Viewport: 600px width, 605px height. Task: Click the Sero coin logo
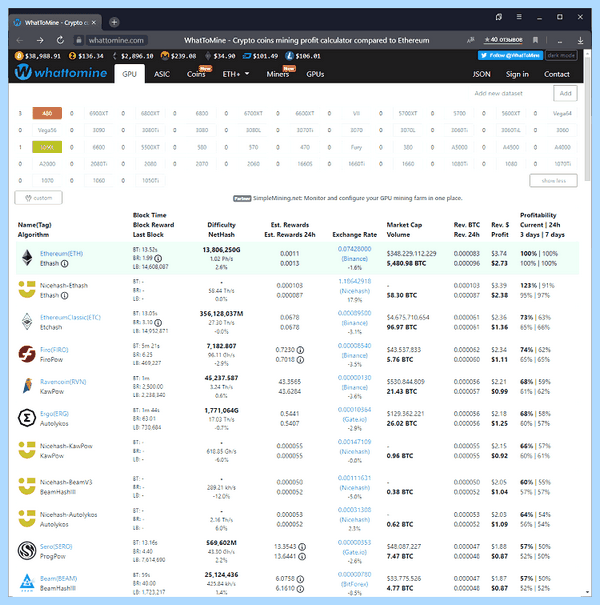[x=27, y=551]
